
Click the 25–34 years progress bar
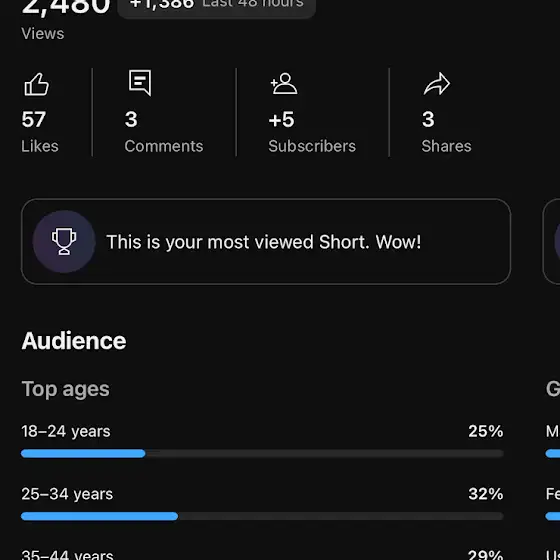tap(262, 516)
